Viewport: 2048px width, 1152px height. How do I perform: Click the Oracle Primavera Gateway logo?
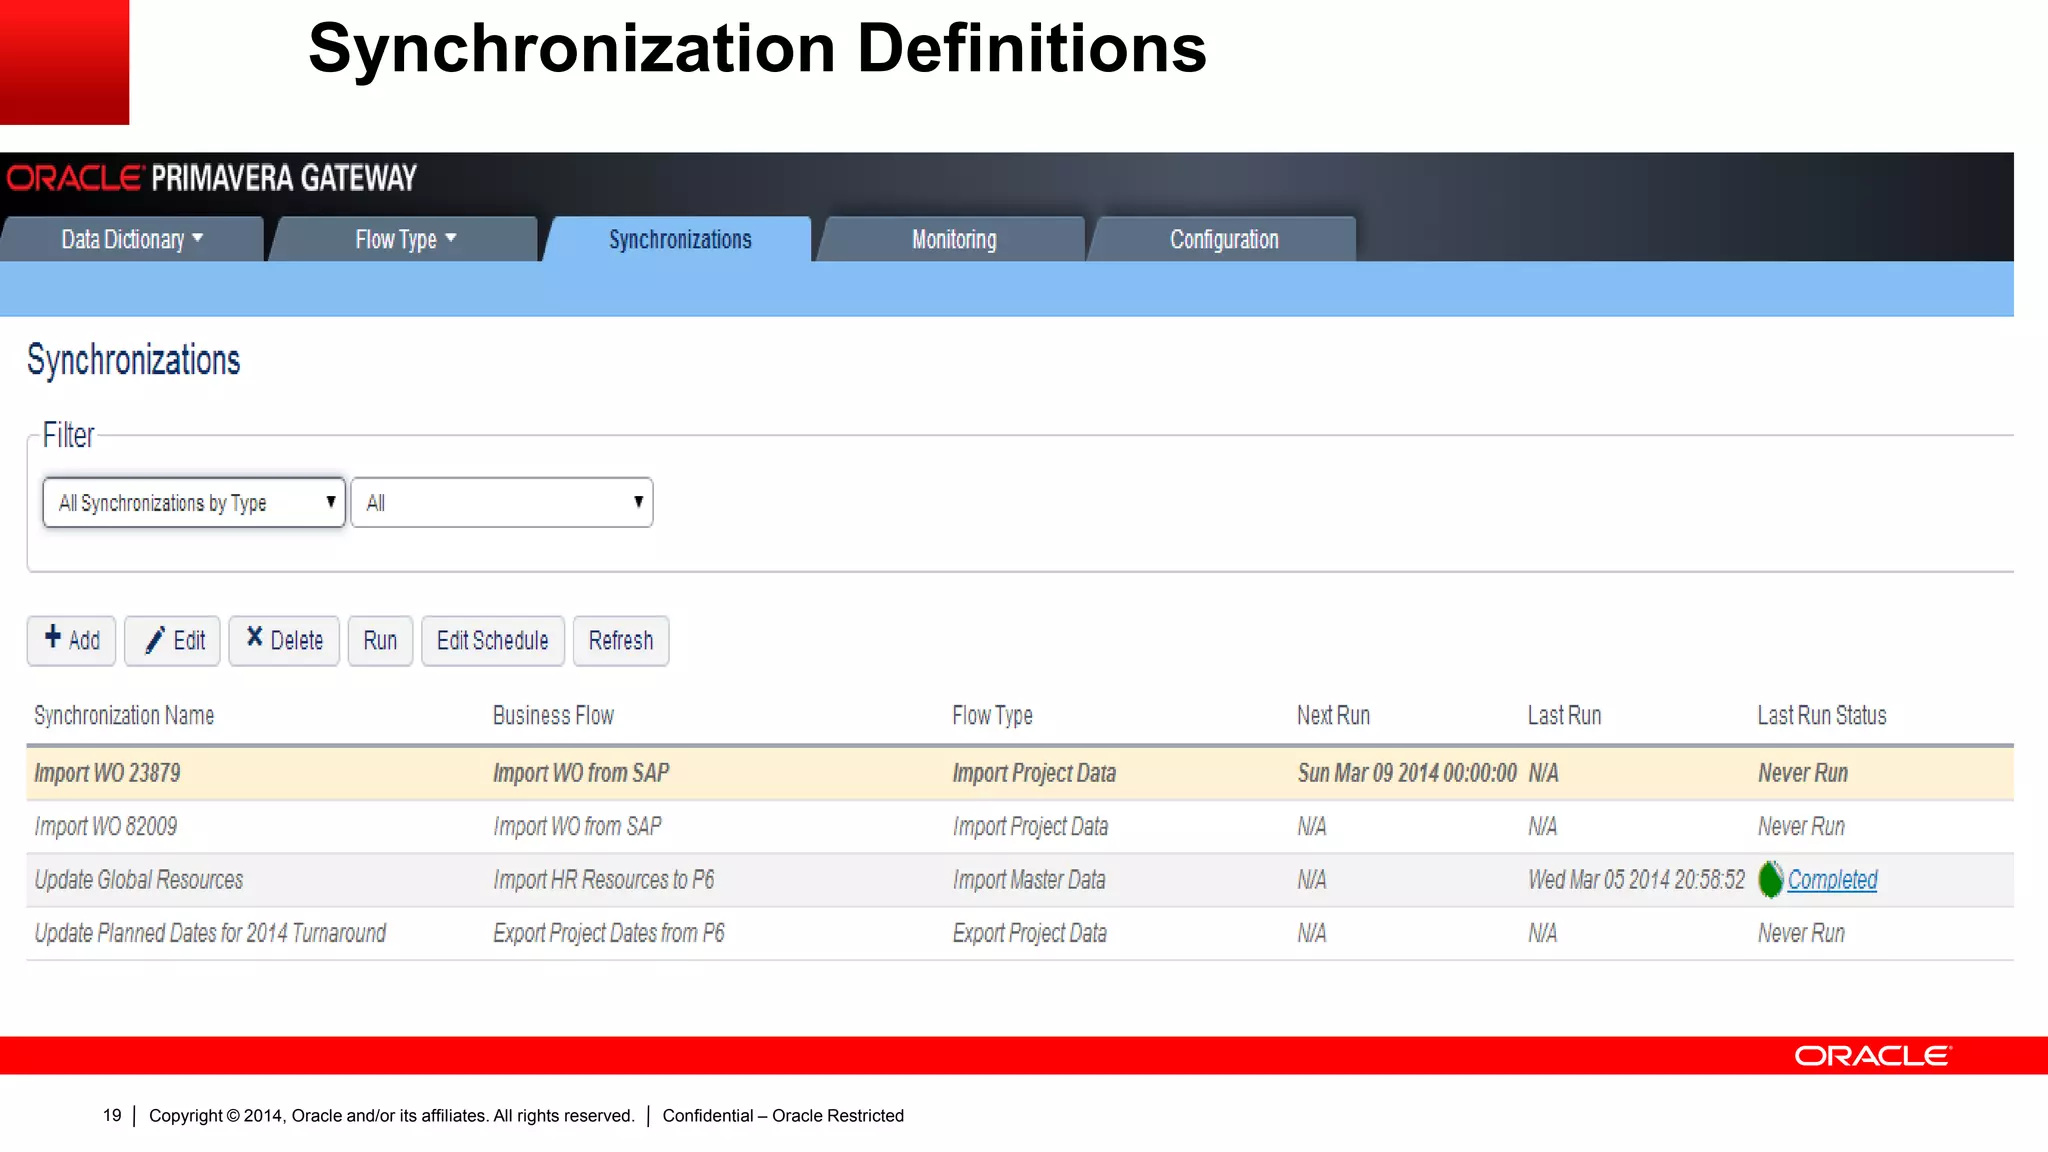coord(212,178)
